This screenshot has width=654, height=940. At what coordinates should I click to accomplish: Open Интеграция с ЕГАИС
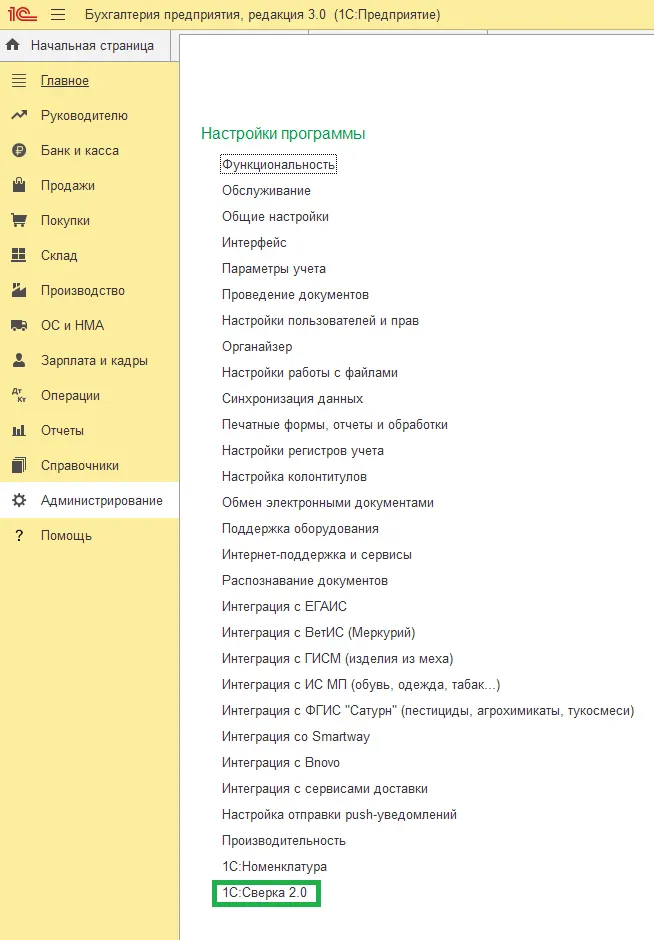[284, 607]
